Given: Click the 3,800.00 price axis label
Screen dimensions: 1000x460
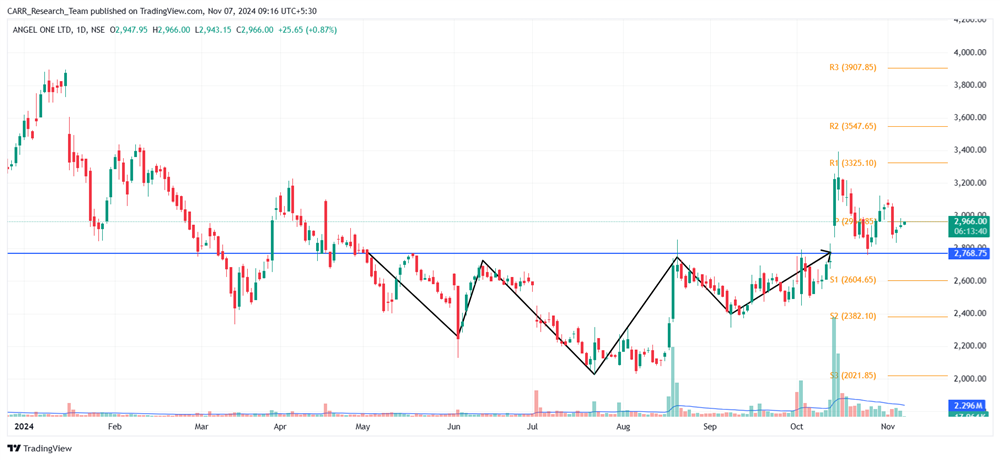Looking at the screenshot, I should click(x=970, y=85).
